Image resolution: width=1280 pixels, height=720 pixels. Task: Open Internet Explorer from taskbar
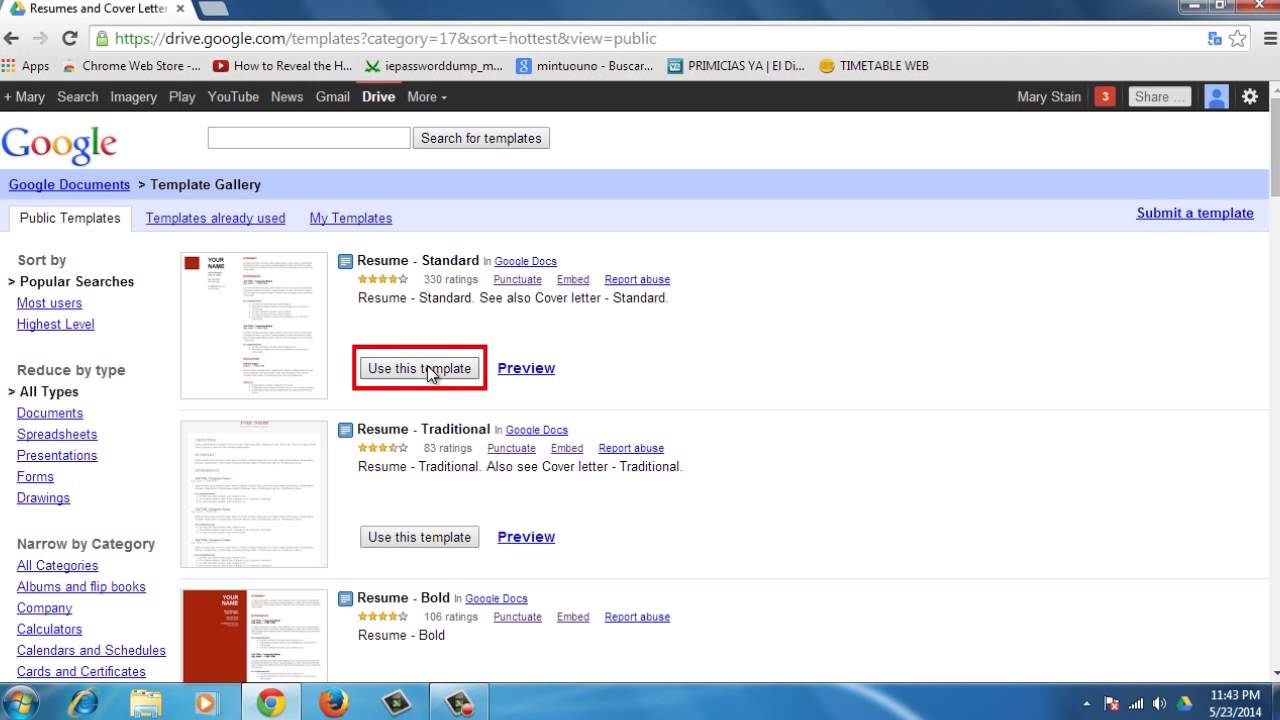(82, 703)
